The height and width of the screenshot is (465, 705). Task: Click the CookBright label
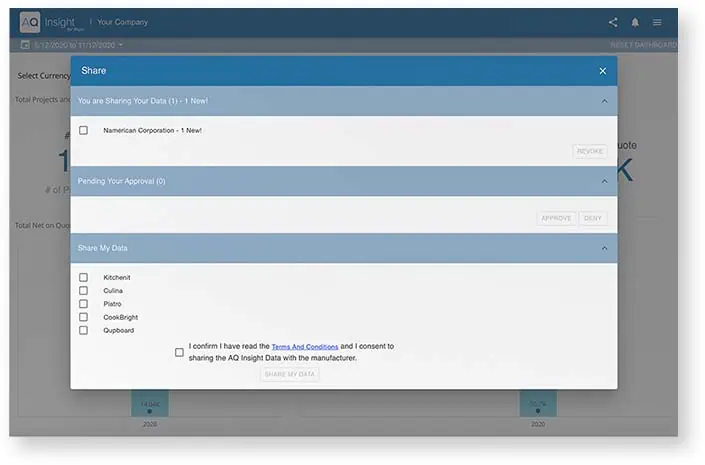pos(120,317)
